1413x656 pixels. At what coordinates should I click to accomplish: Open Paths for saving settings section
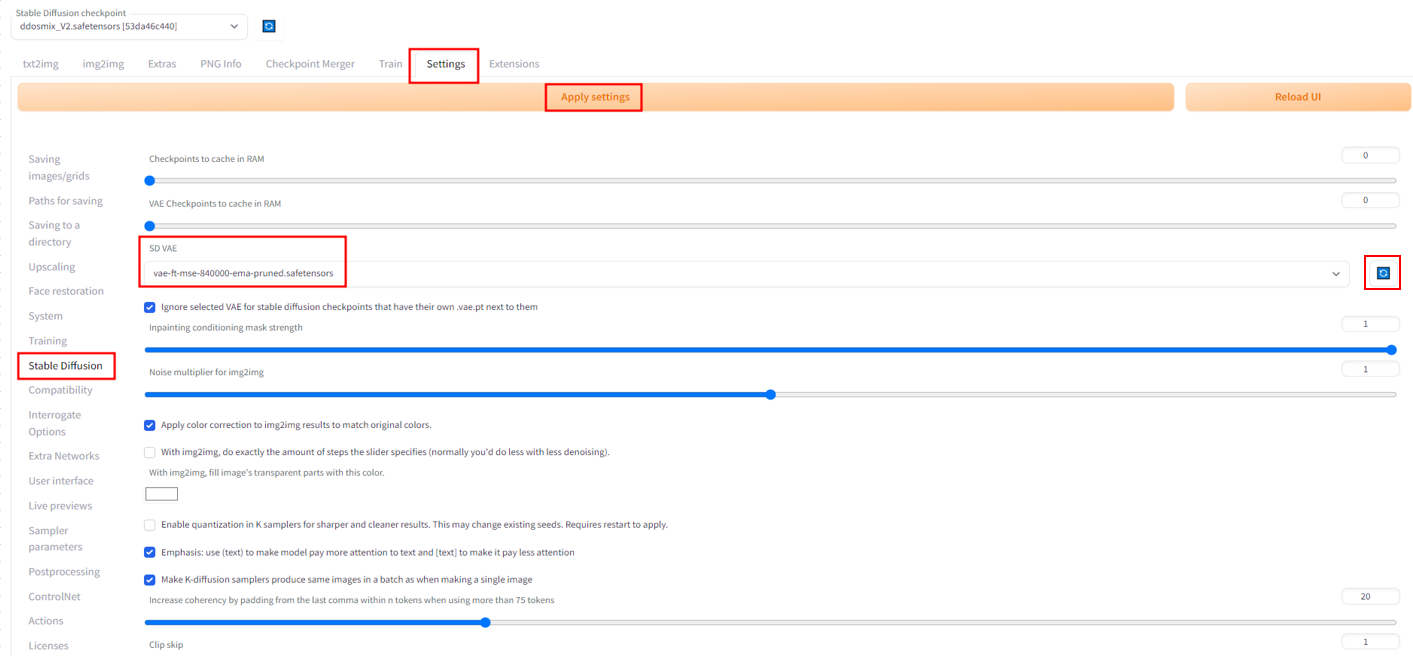tap(65, 201)
